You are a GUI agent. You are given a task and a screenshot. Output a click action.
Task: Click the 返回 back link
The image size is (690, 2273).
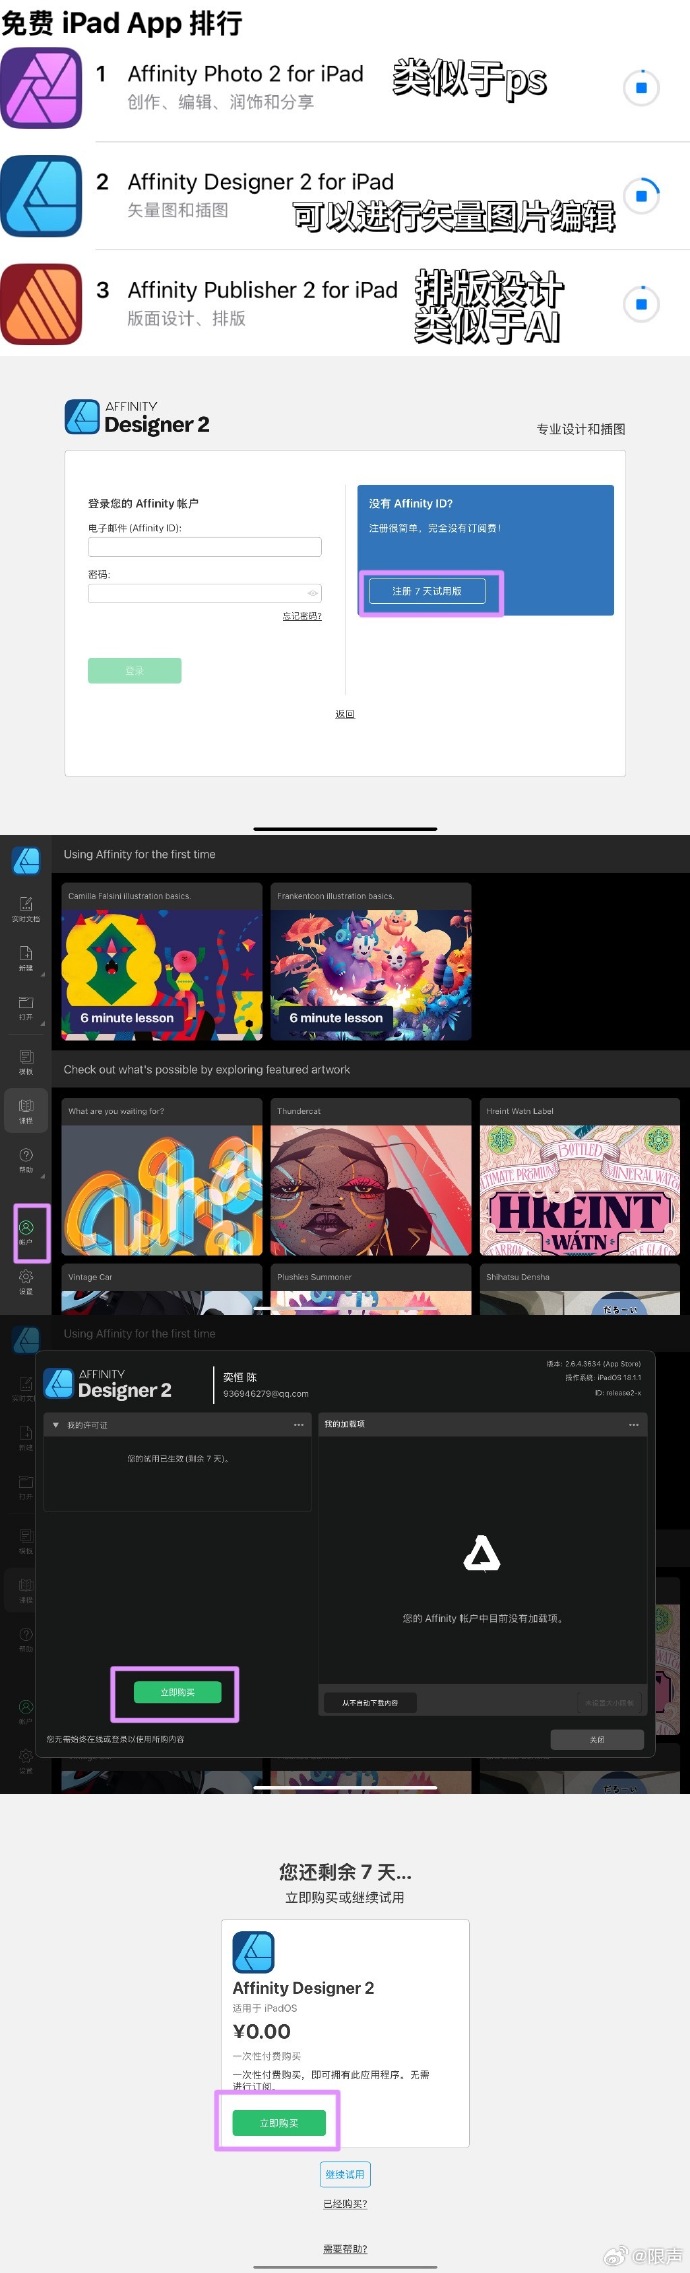345,714
